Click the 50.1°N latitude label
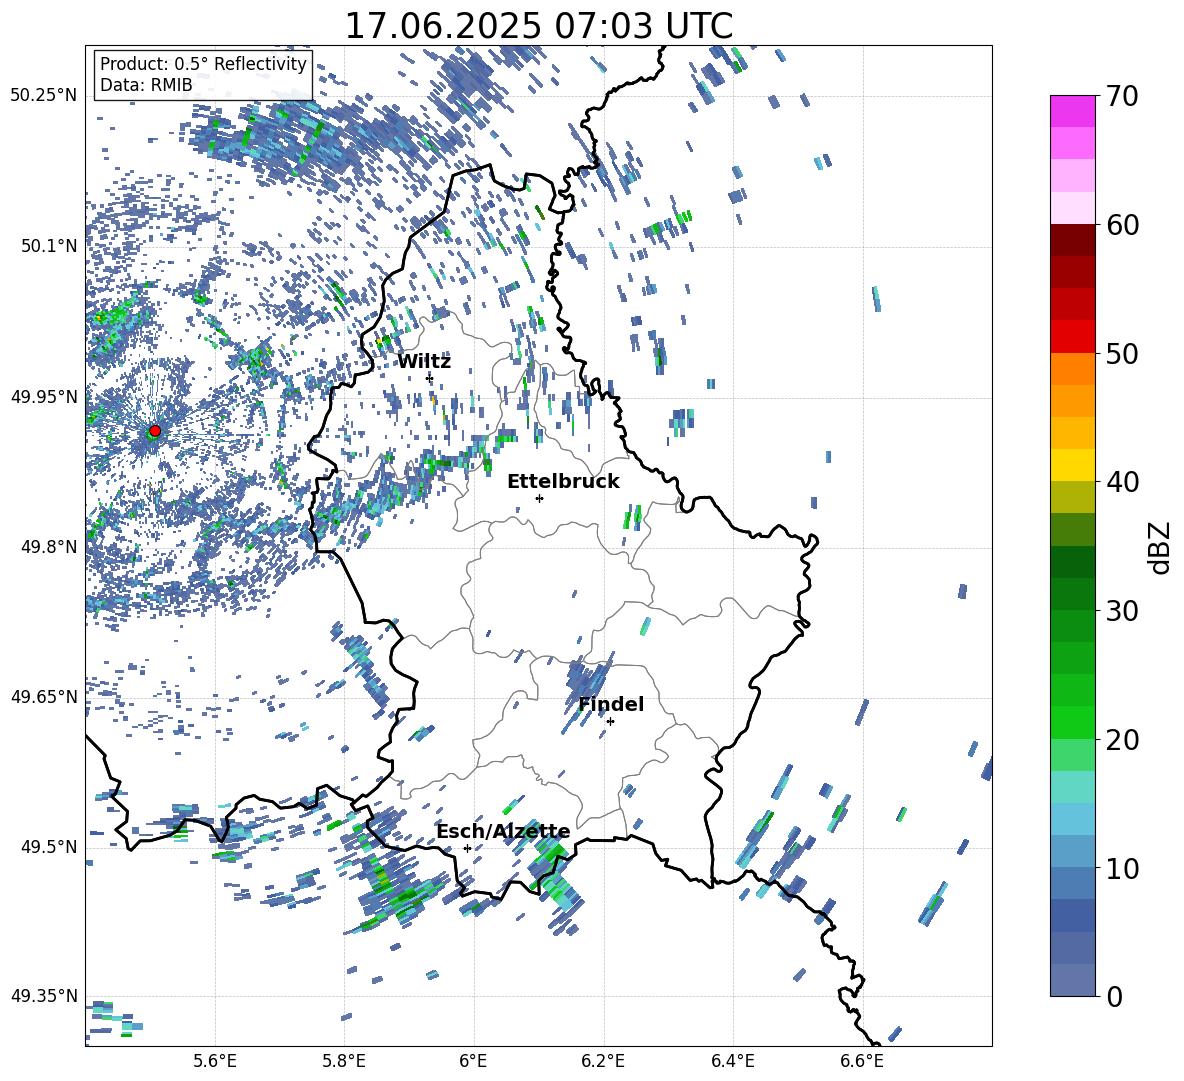 [x=49, y=246]
